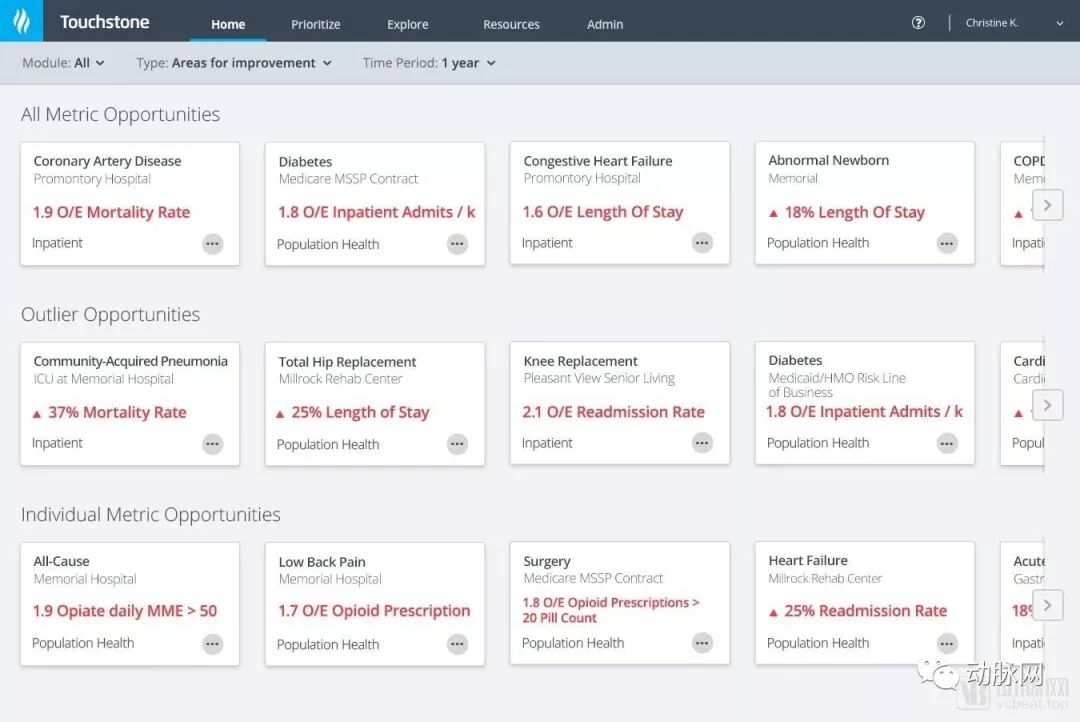This screenshot has width=1080, height=722.
Task: Open more options on Surgery card
Action: (x=702, y=643)
